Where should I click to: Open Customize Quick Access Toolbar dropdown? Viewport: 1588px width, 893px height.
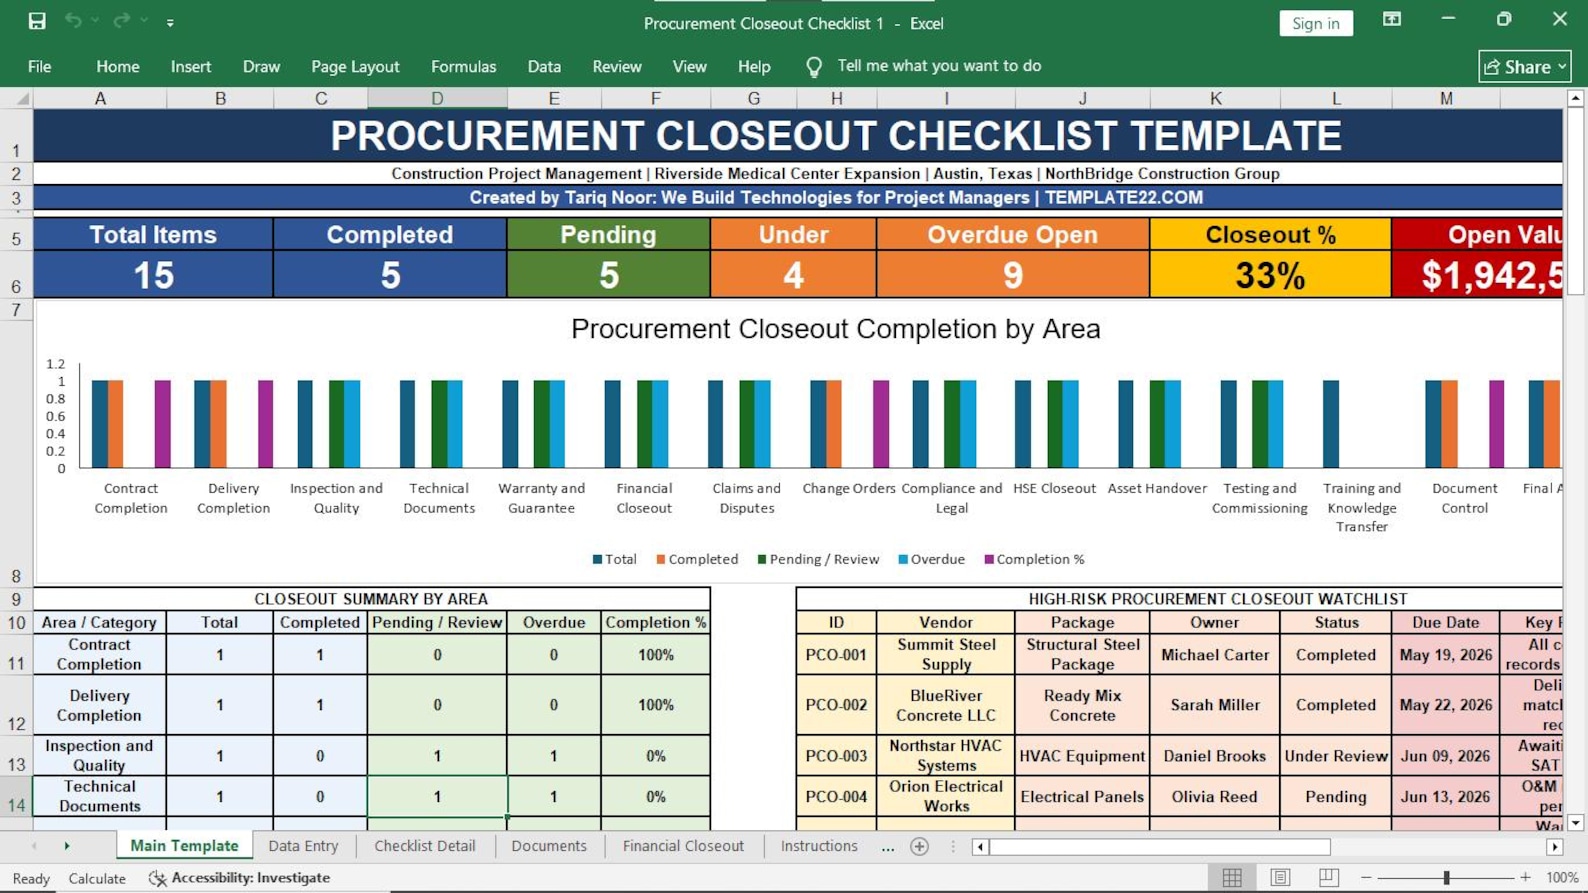pos(170,22)
